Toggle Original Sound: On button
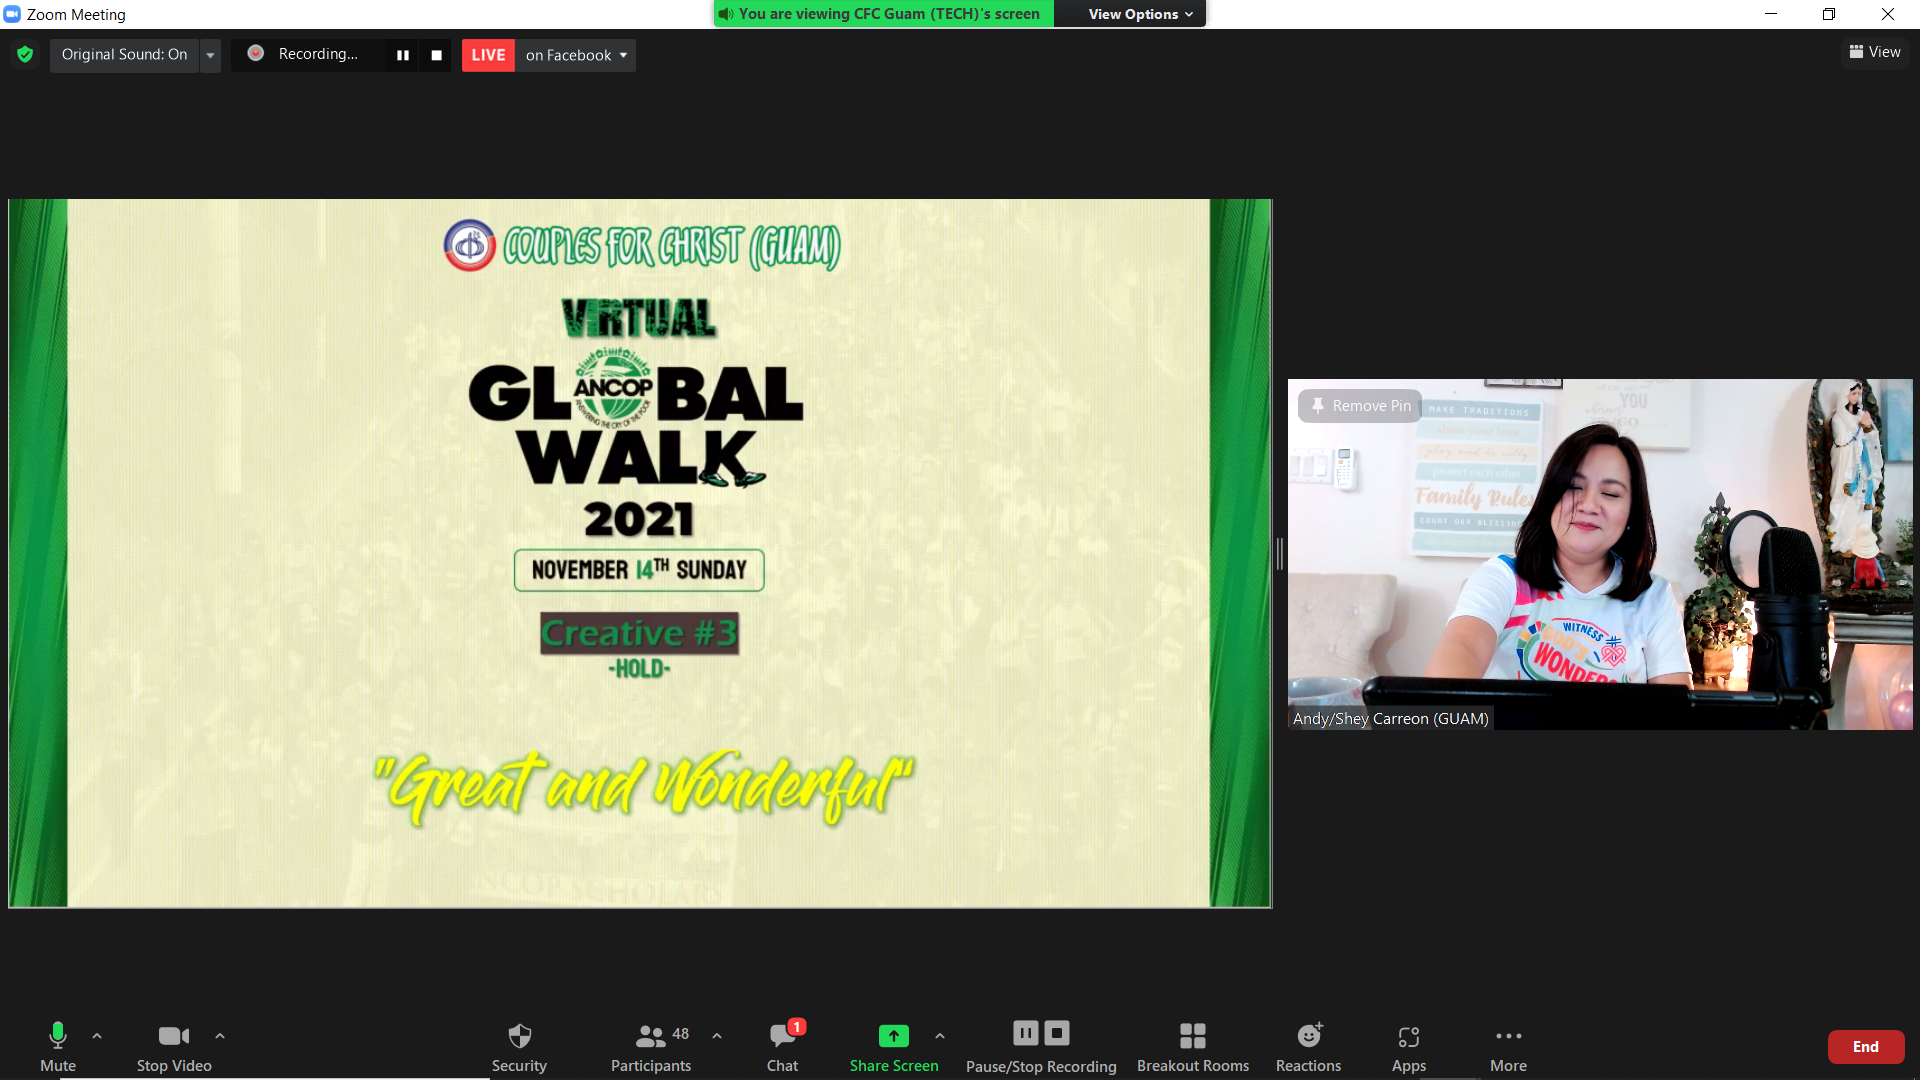 [124, 54]
